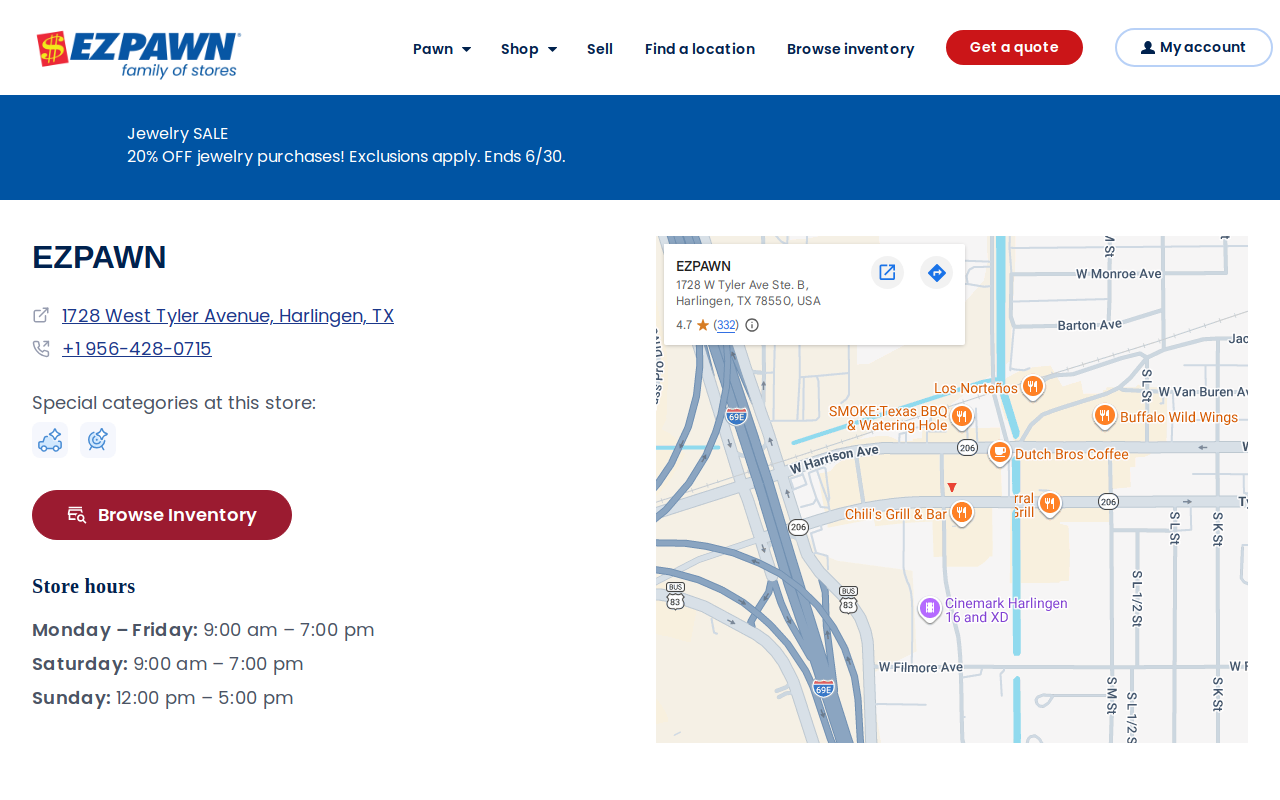1280x800 pixels.
Task: Select the car special category icon
Action: point(50,440)
